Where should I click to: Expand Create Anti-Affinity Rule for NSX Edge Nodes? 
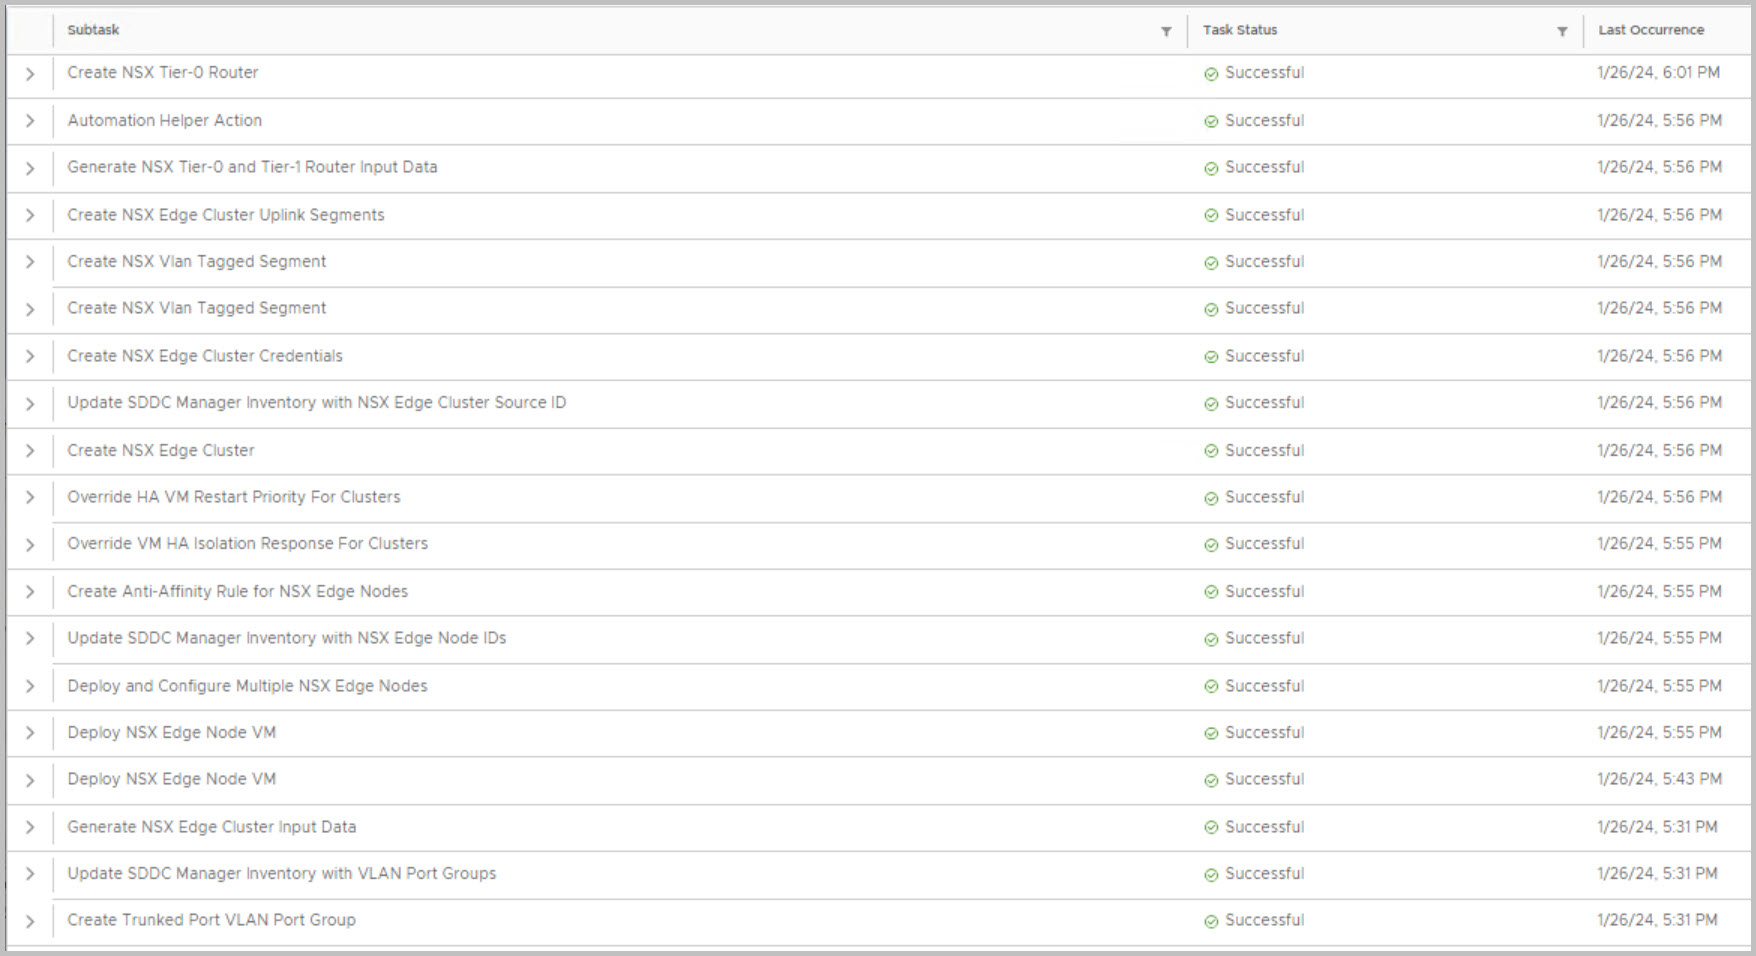(30, 592)
